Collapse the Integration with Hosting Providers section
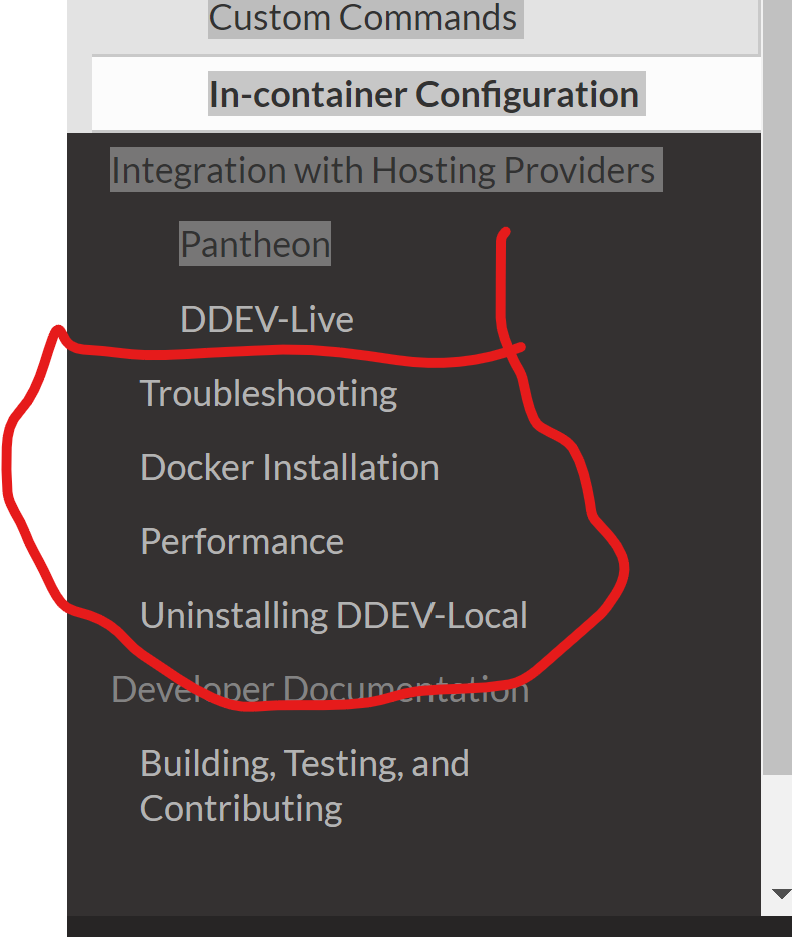 pos(385,170)
